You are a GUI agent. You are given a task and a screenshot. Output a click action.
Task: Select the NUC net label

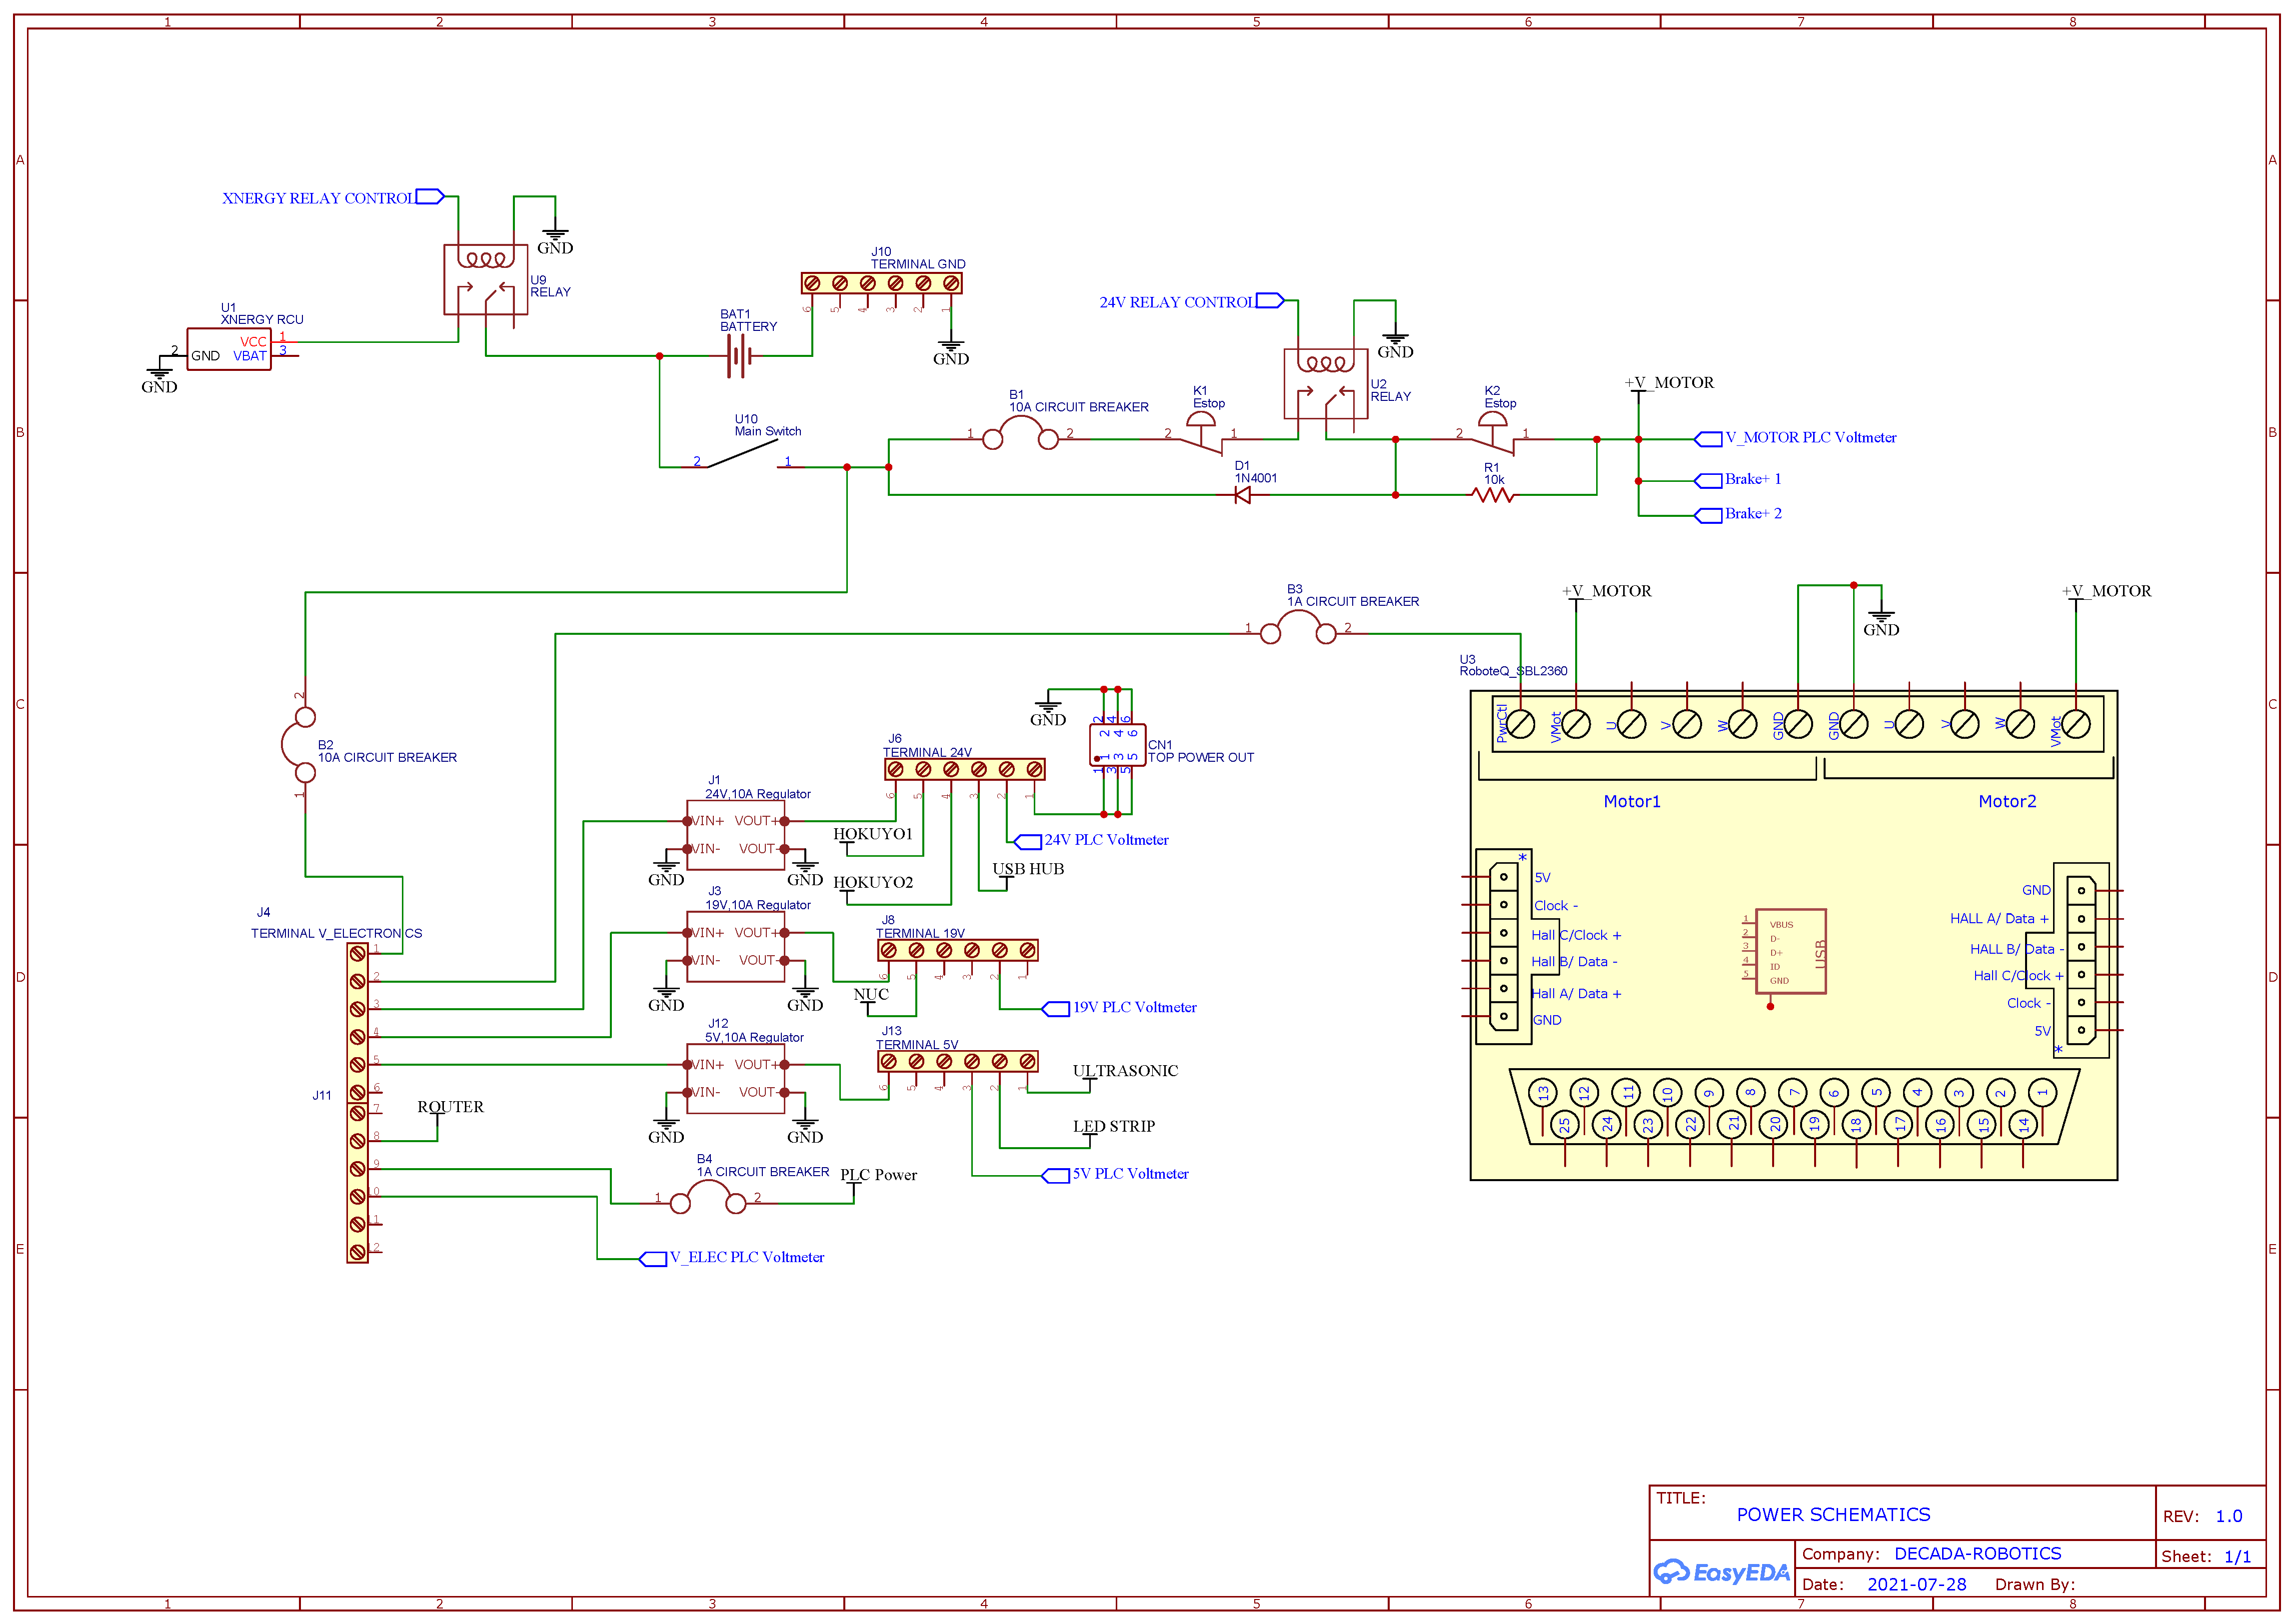pos(871,994)
